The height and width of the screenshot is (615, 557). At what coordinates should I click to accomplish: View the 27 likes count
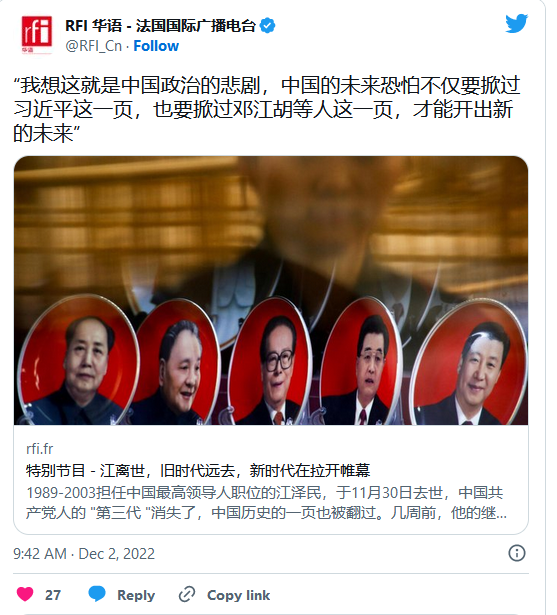click(x=53, y=595)
